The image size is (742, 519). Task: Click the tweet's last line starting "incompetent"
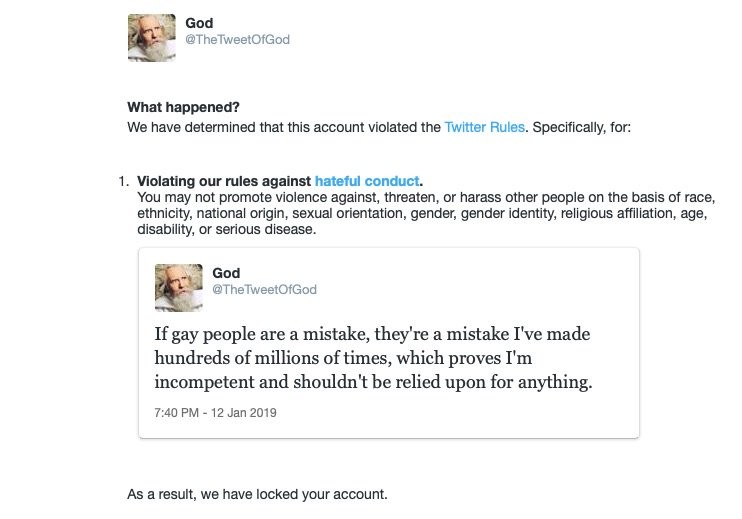click(365, 382)
